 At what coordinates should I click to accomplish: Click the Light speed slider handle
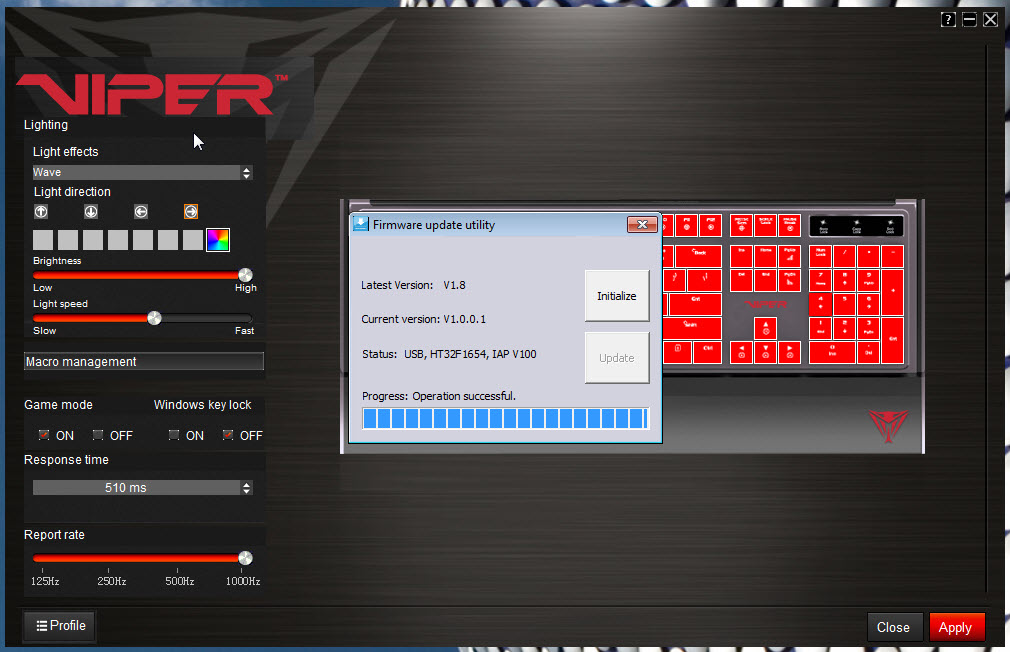(154, 318)
